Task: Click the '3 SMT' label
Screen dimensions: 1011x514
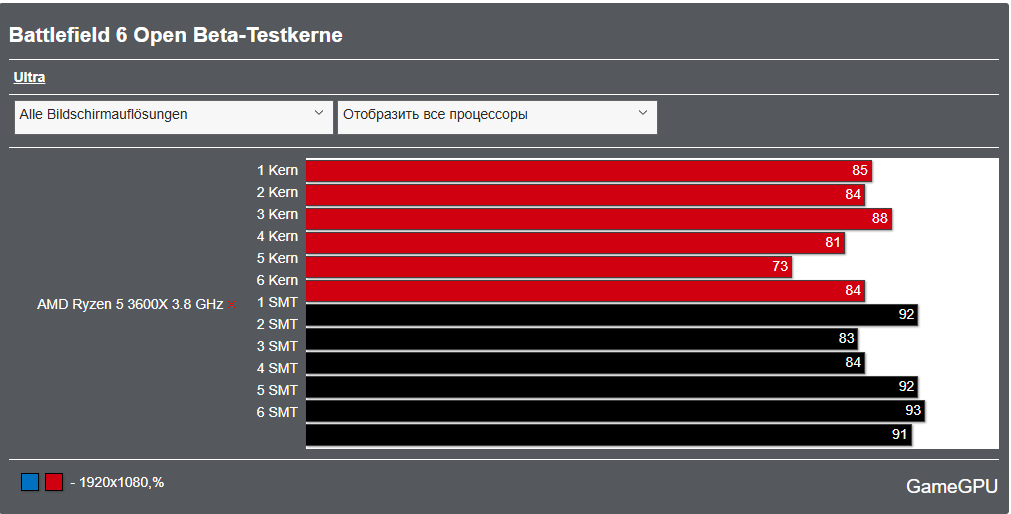Action: [277, 346]
